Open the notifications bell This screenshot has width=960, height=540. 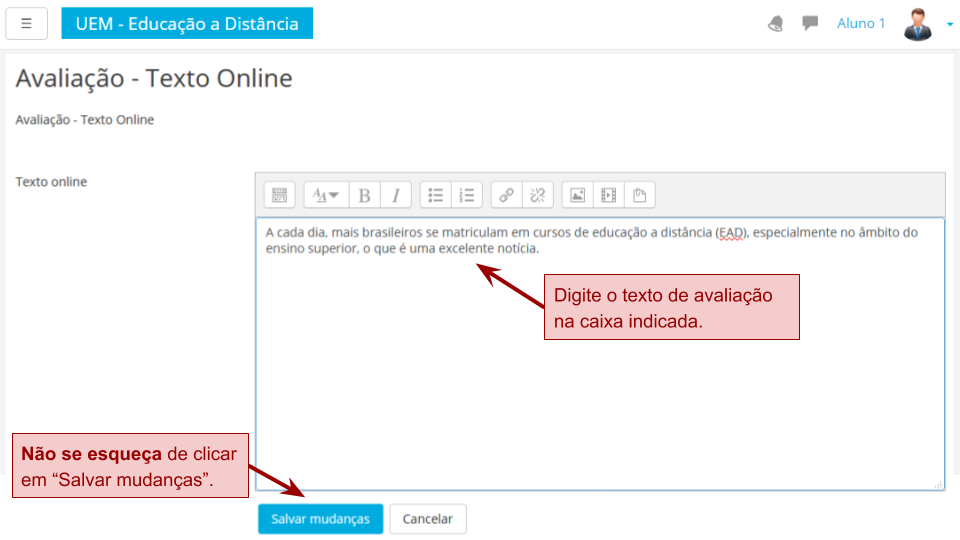pyautogui.click(x=776, y=23)
